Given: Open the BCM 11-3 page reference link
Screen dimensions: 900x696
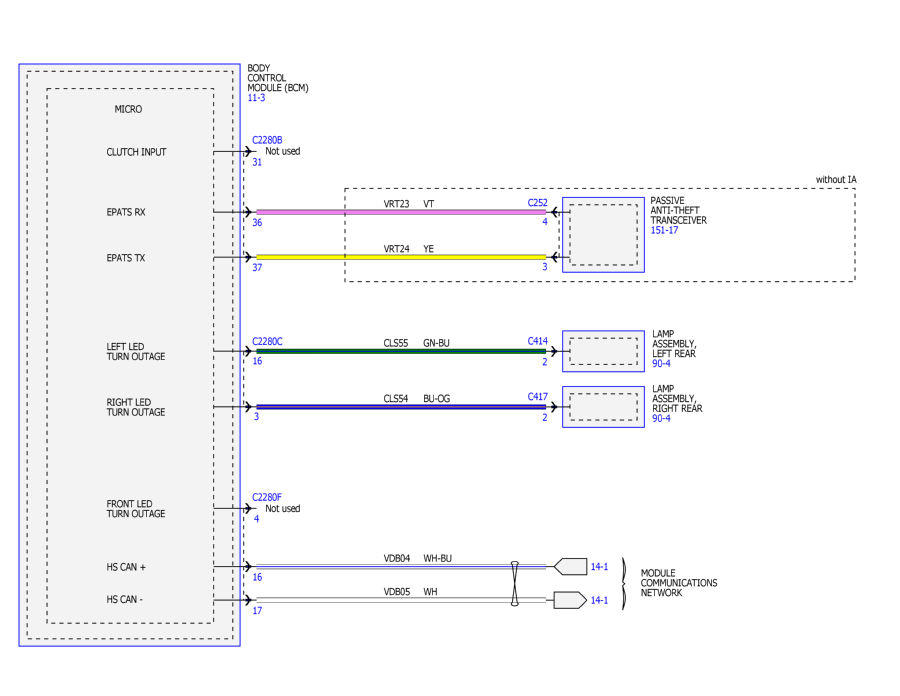Looking at the screenshot, I should [x=256, y=98].
